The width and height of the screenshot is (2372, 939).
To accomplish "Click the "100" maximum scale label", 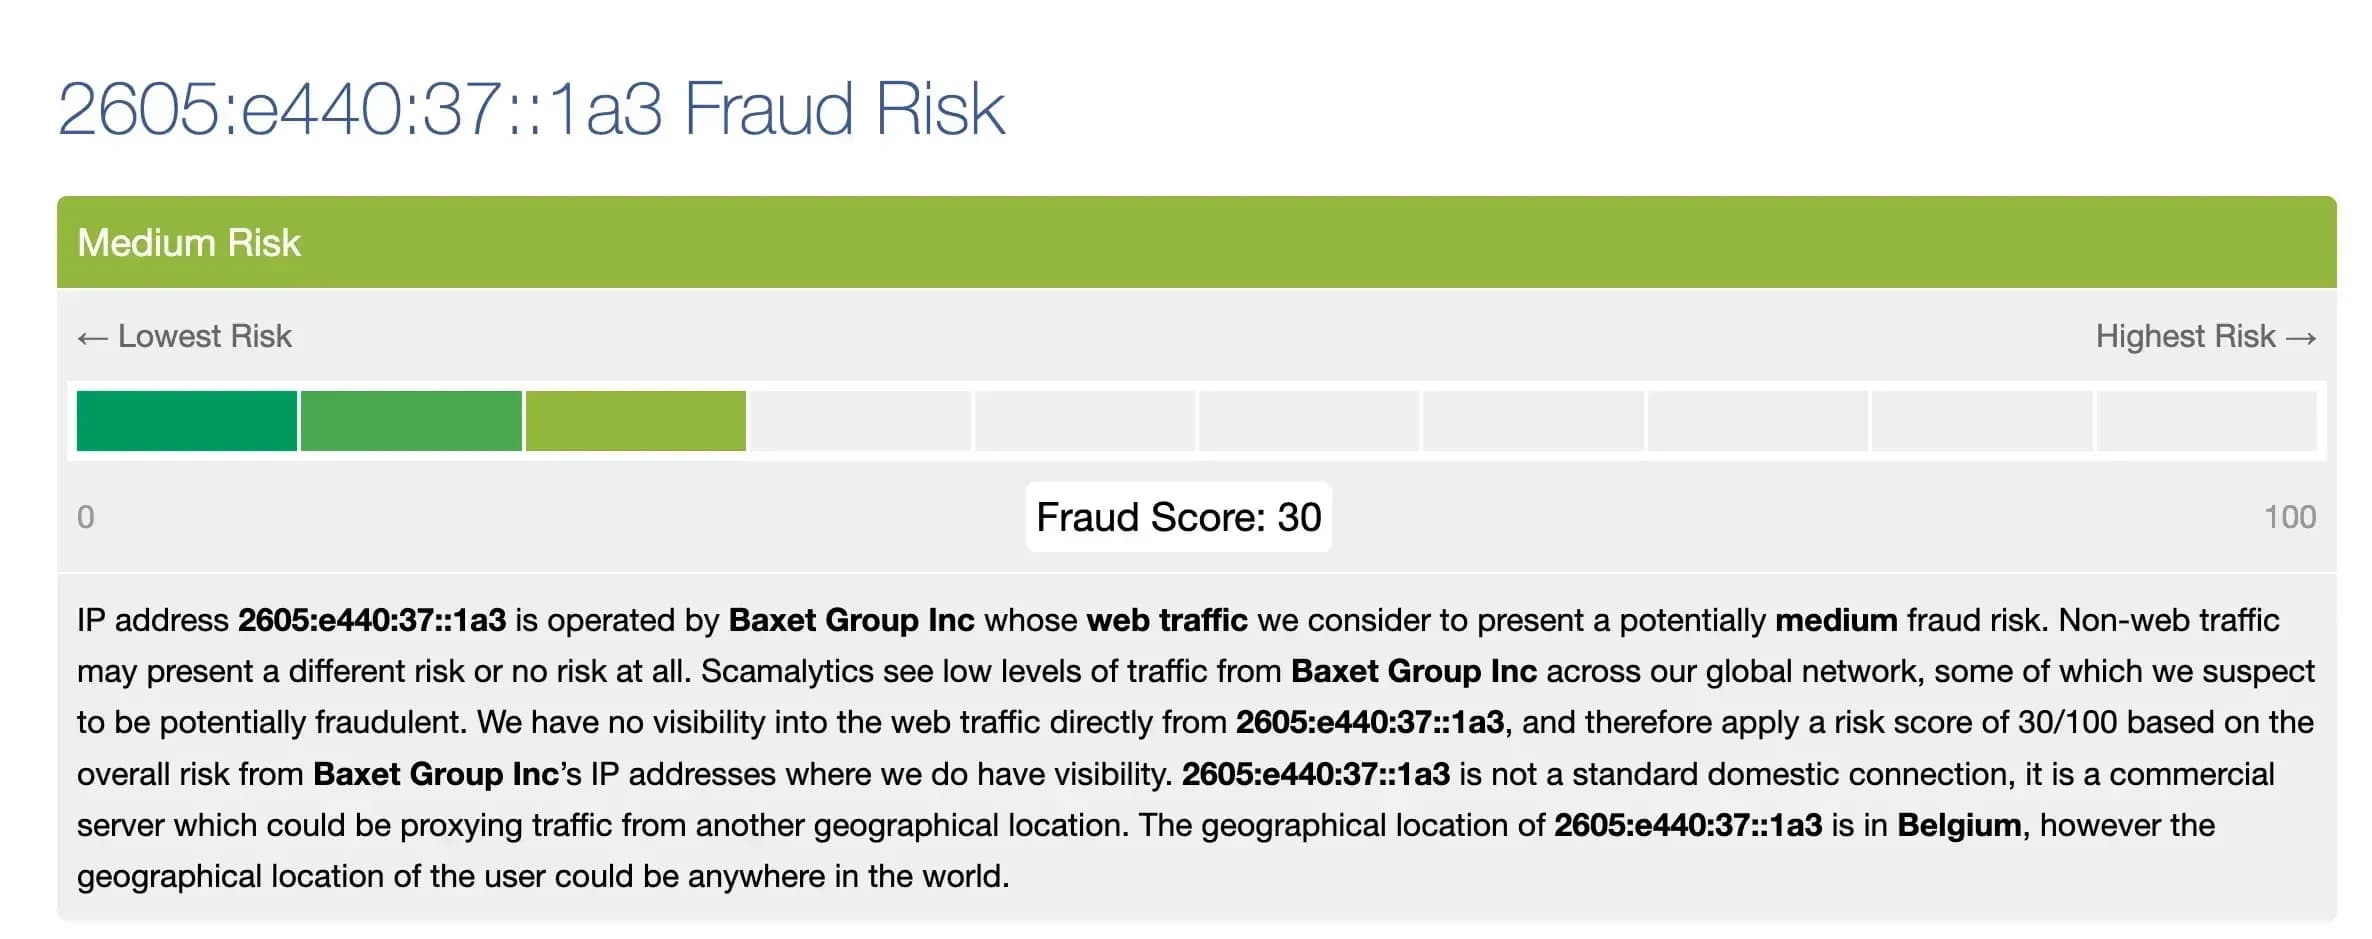I will pos(2289,517).
